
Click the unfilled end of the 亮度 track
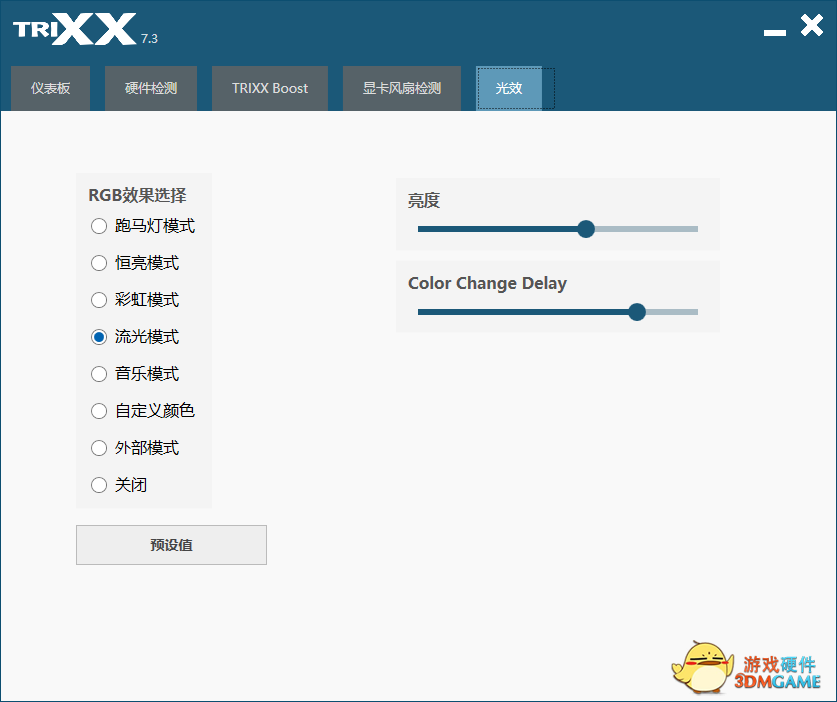pyautogui.click(x=646, y=229)
